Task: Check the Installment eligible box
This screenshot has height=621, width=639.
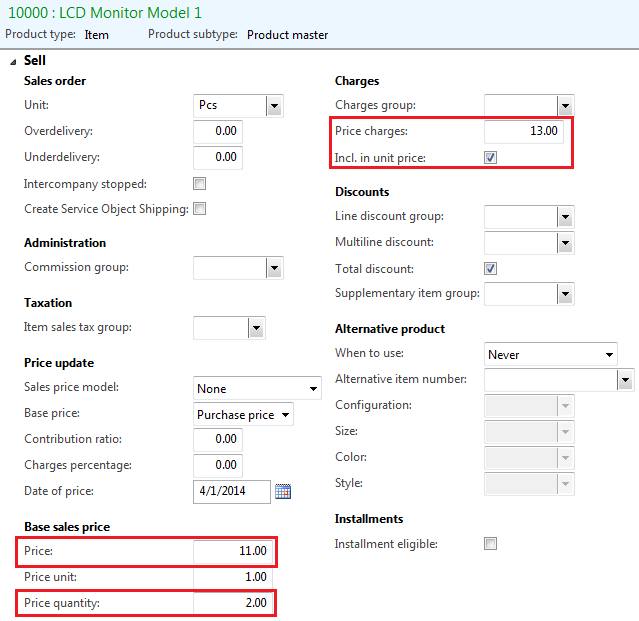Action: pos(490,544)
